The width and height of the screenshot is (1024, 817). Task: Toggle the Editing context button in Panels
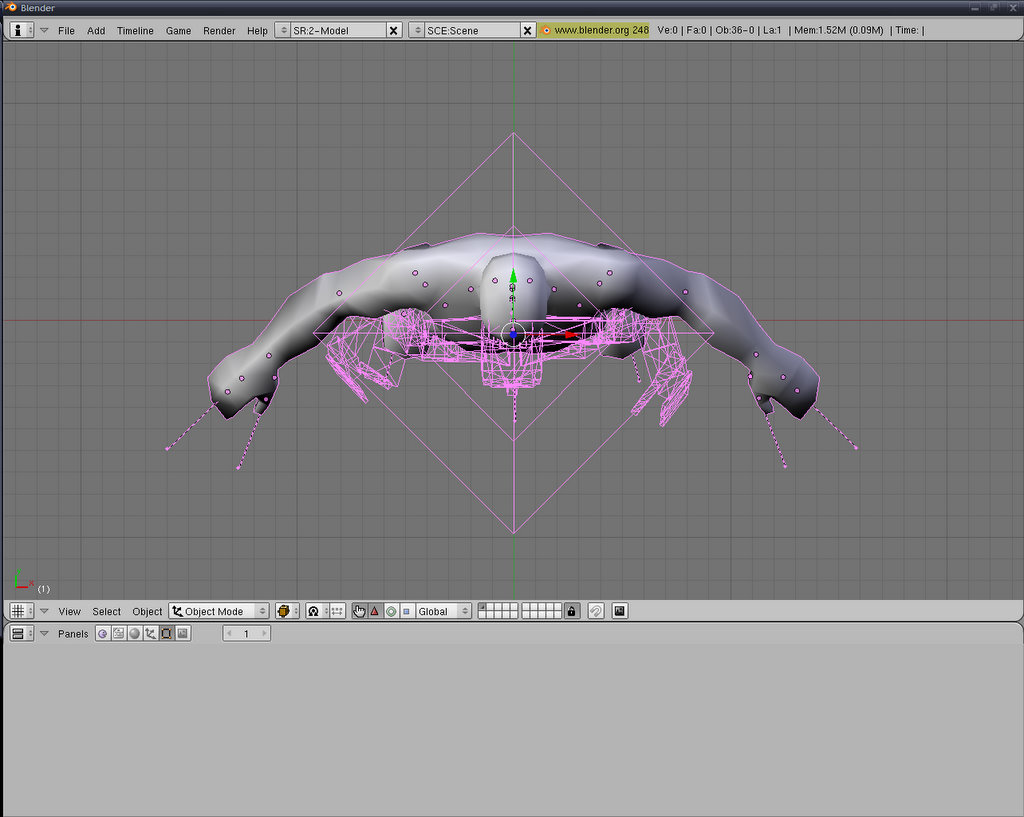(x=166, y=634)
